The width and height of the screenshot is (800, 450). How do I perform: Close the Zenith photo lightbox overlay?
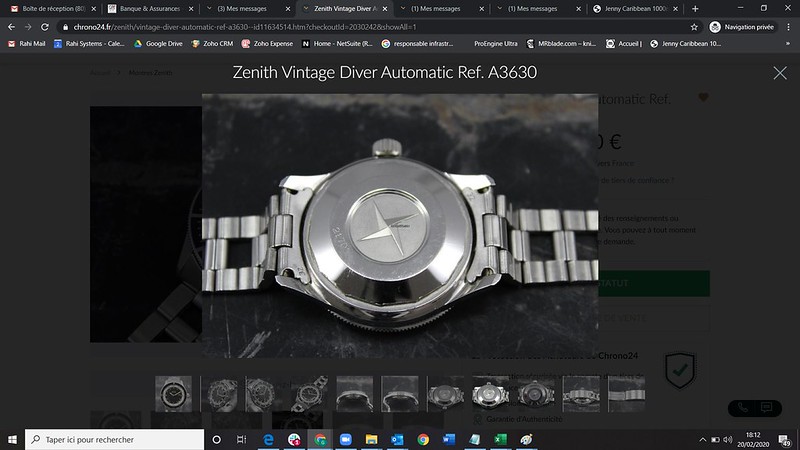click(780, 73)
